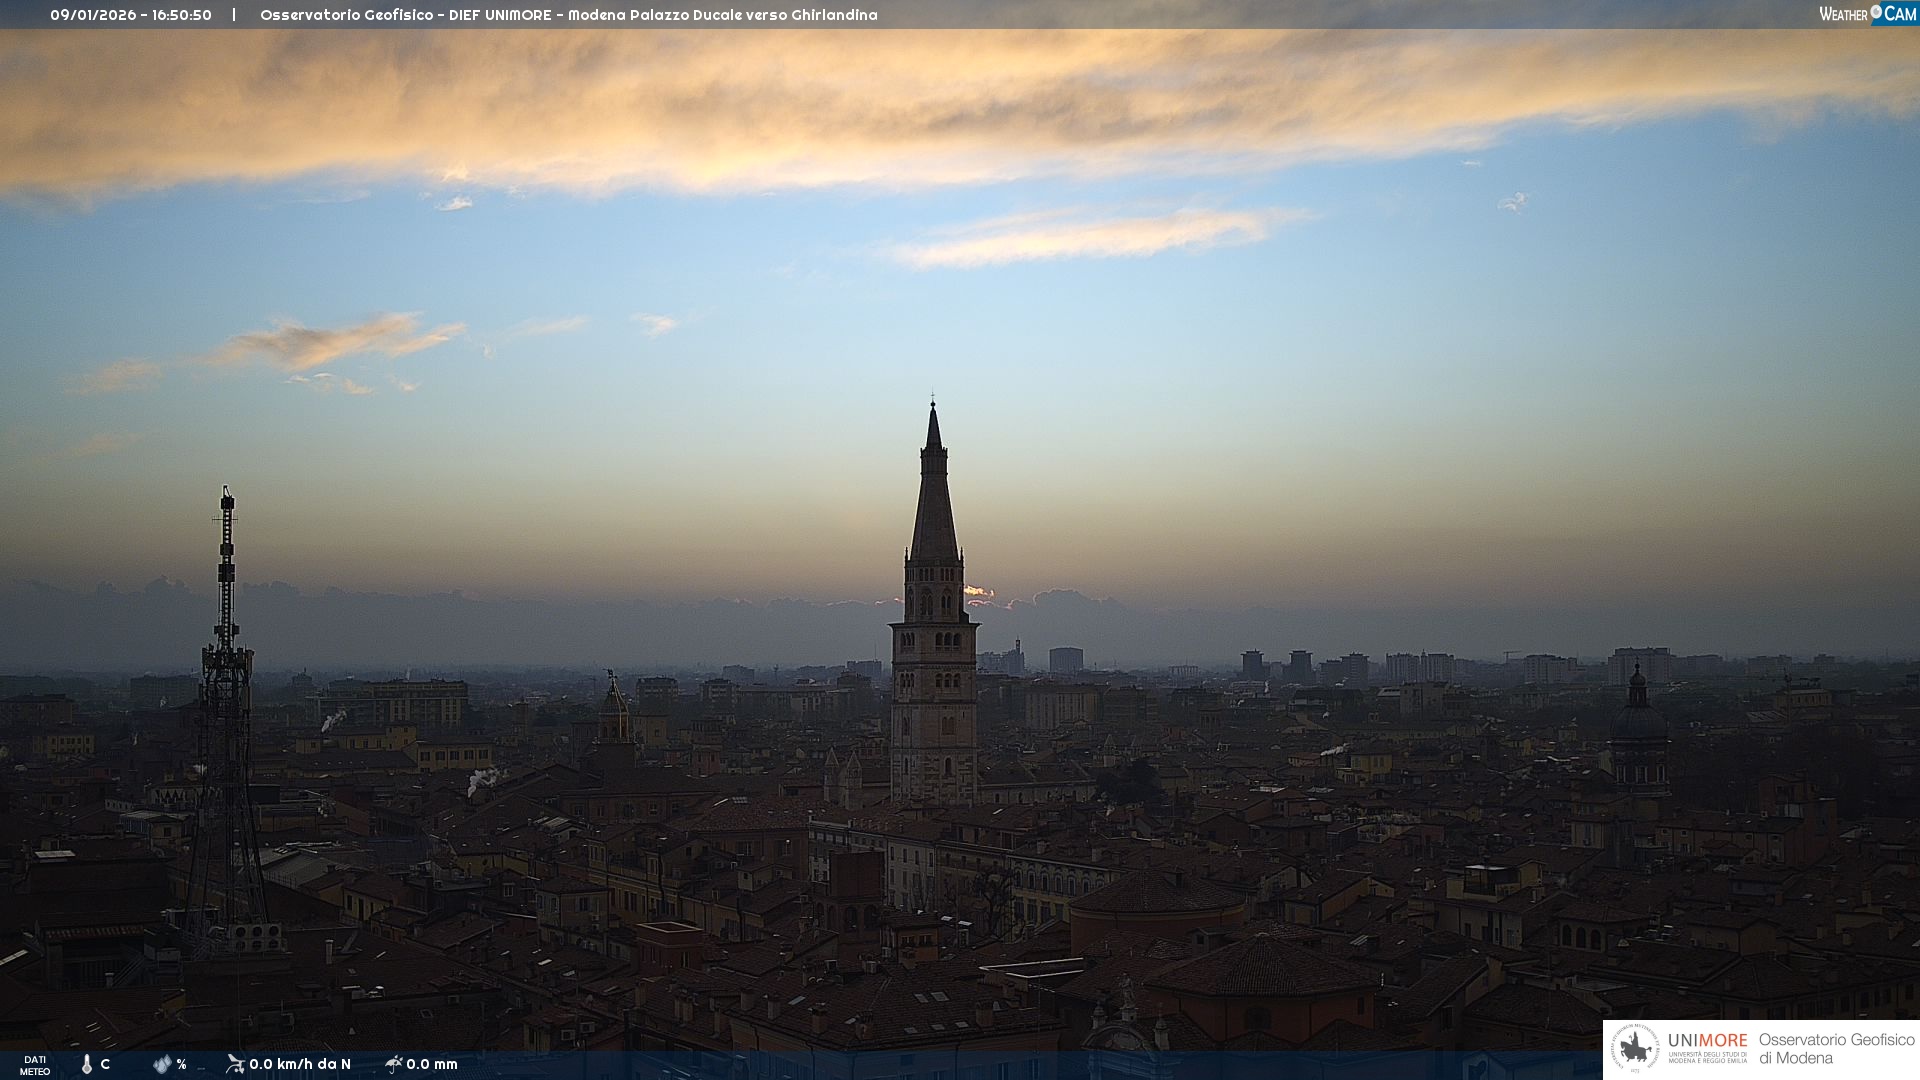The height and width of the screenshot is (1080, 1920).
Task: Click the rain umbrella icon
Action: pos(394,1064)
